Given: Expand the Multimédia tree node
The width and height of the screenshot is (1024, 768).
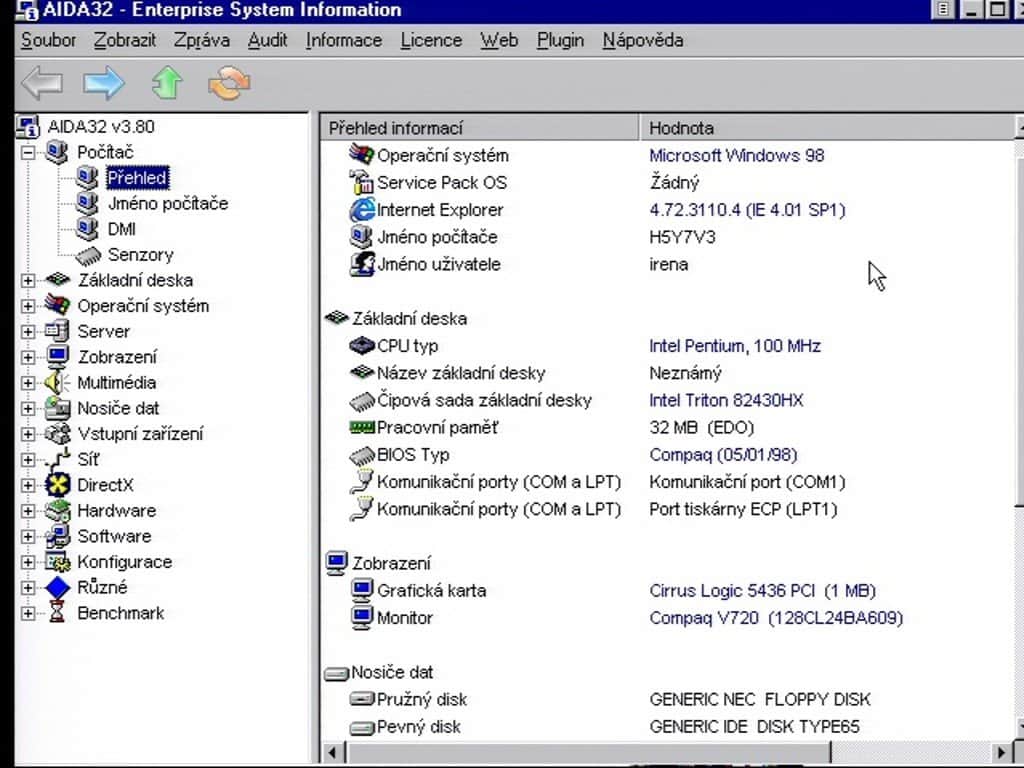Looking at the screenshot, I should [x=28, y=383].
